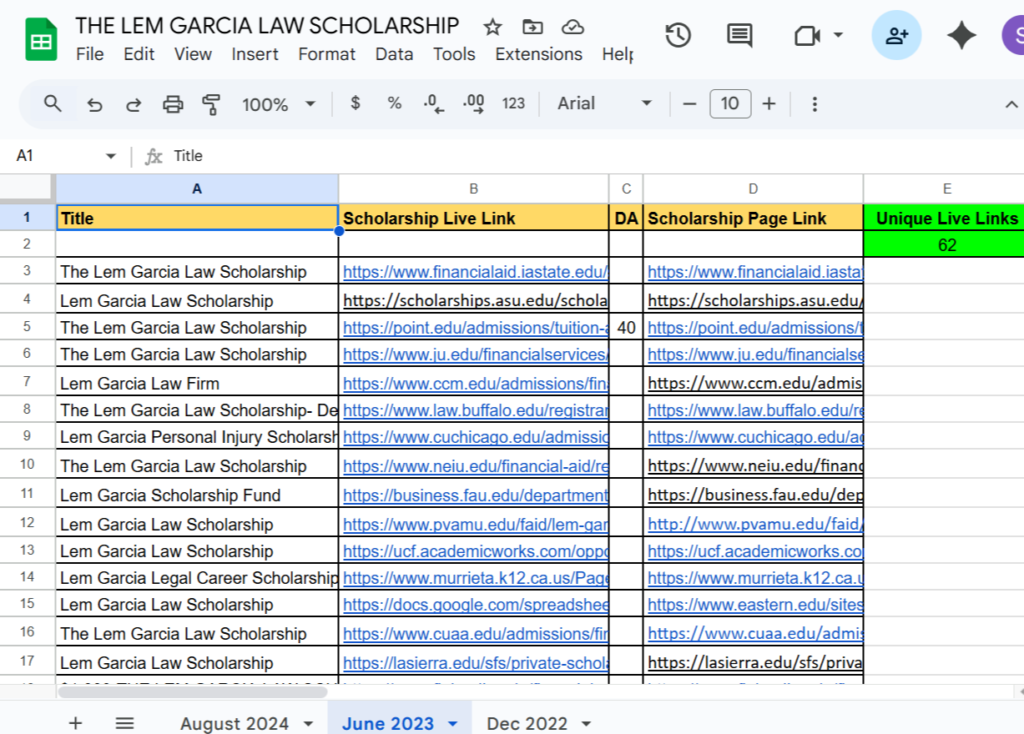The image size is (1024, 734).
Task: Open the name box dropdown arrow
Action: pos(110,156)
